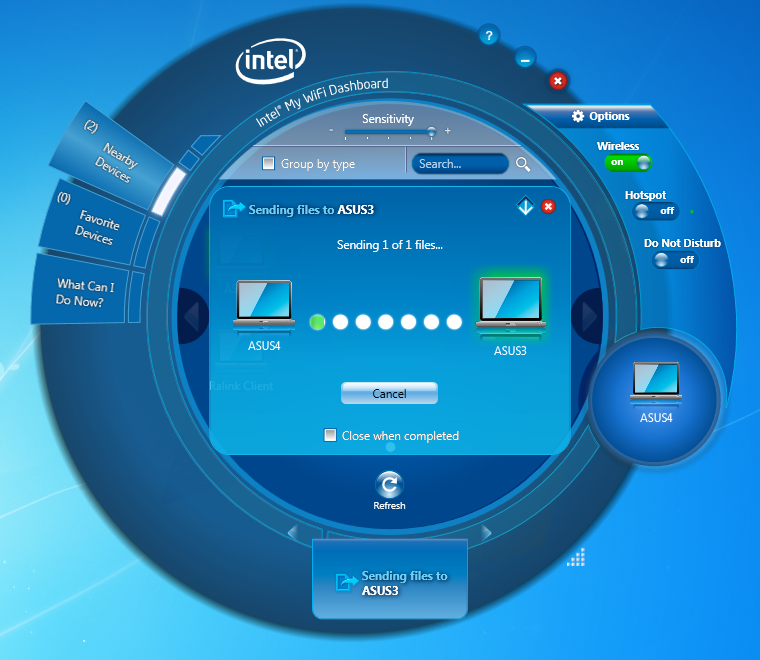Click the Sensitivity slider handle
The width and height of the screenshot is (760, 660).
431,131
